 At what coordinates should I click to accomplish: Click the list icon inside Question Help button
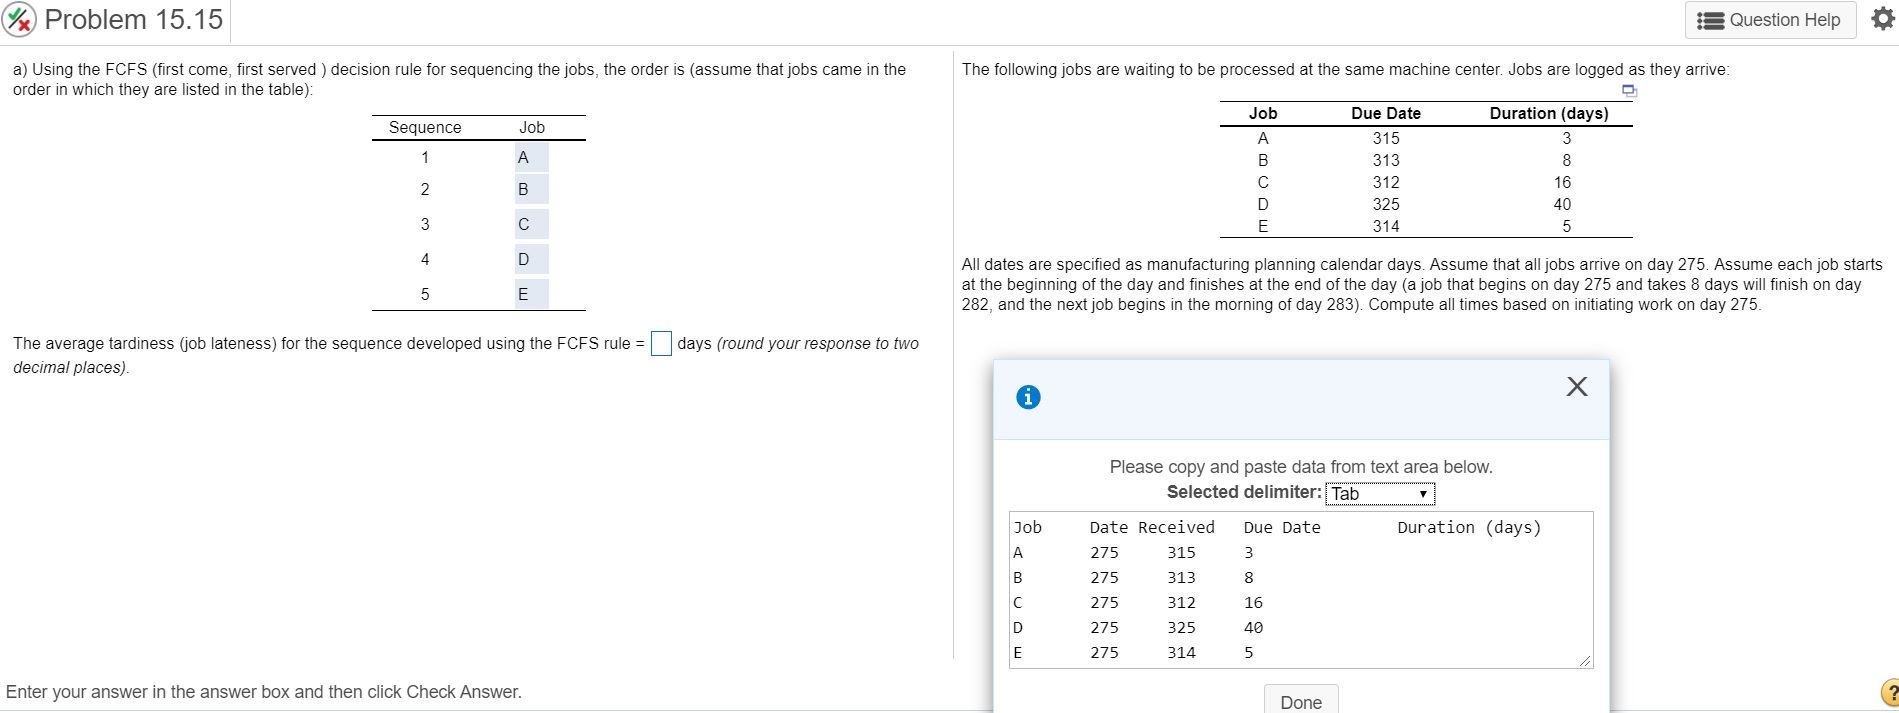(1710, 19)
